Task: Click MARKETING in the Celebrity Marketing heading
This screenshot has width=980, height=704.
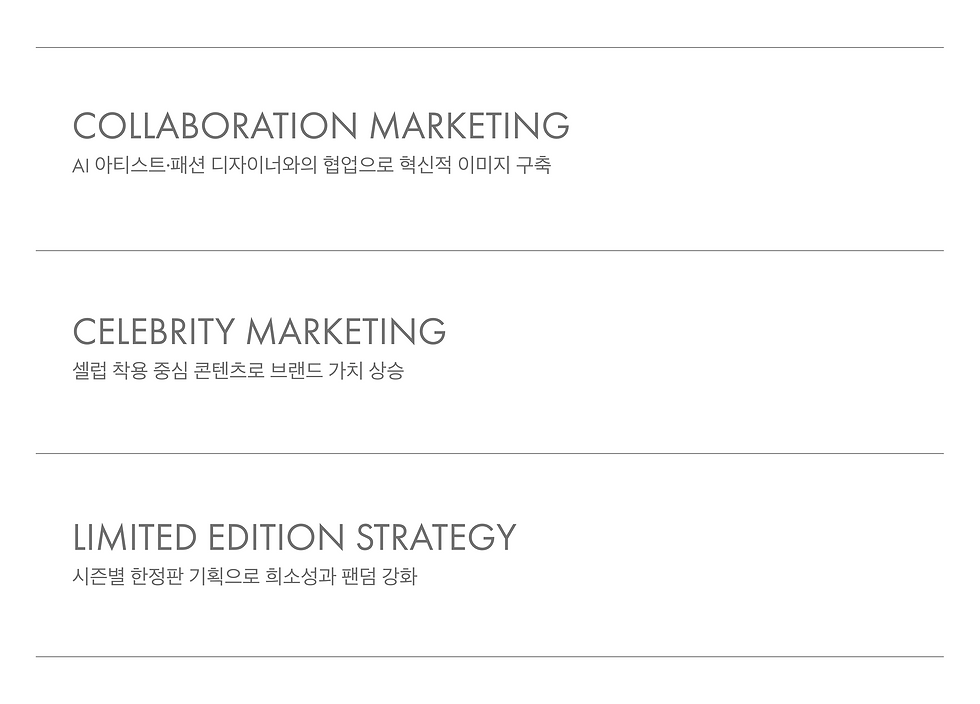Action: tap(346, 332)
